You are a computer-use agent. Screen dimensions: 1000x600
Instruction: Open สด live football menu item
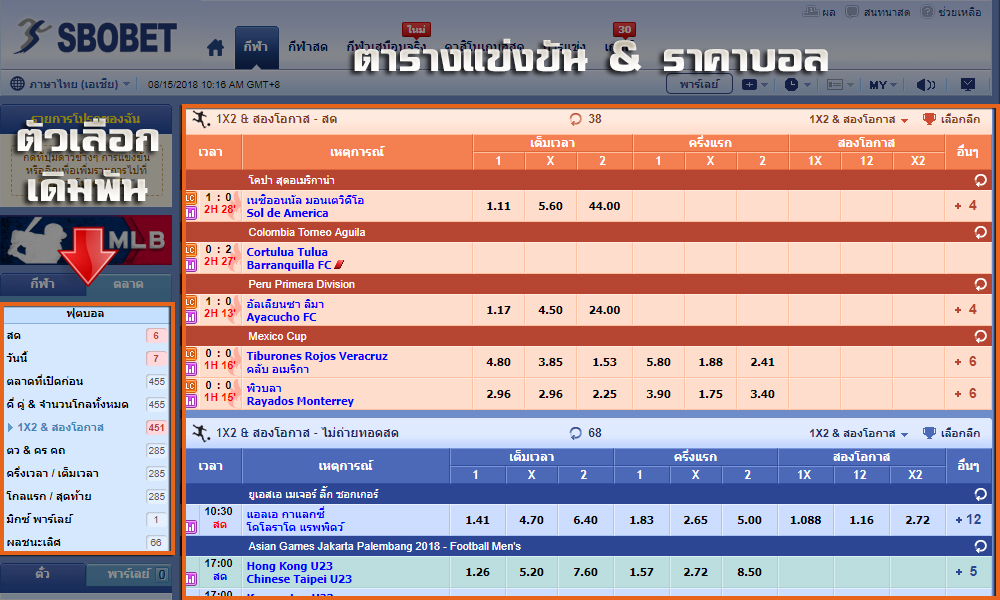click(x=85, y=335)
